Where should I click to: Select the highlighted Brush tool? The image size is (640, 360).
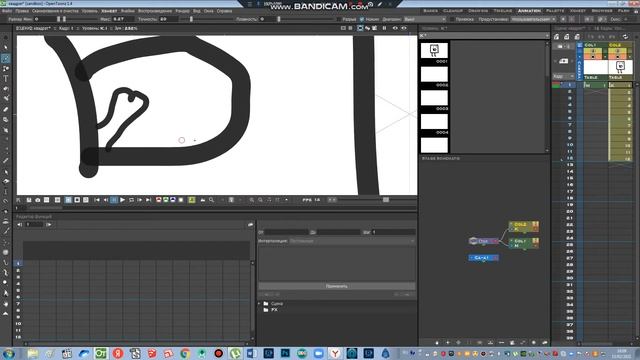point(6,58)
